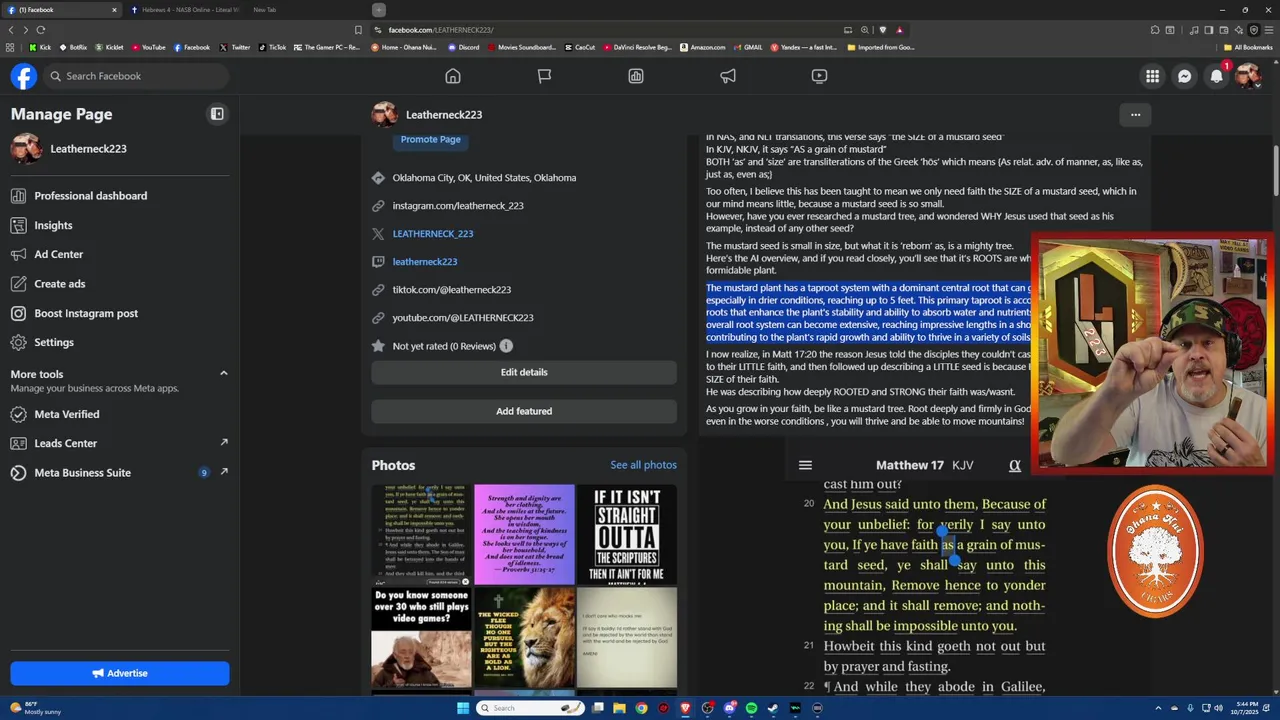Click the Add featured button
The width and height of the screenshot is (1280, 720).
click(x=524, y=411)
